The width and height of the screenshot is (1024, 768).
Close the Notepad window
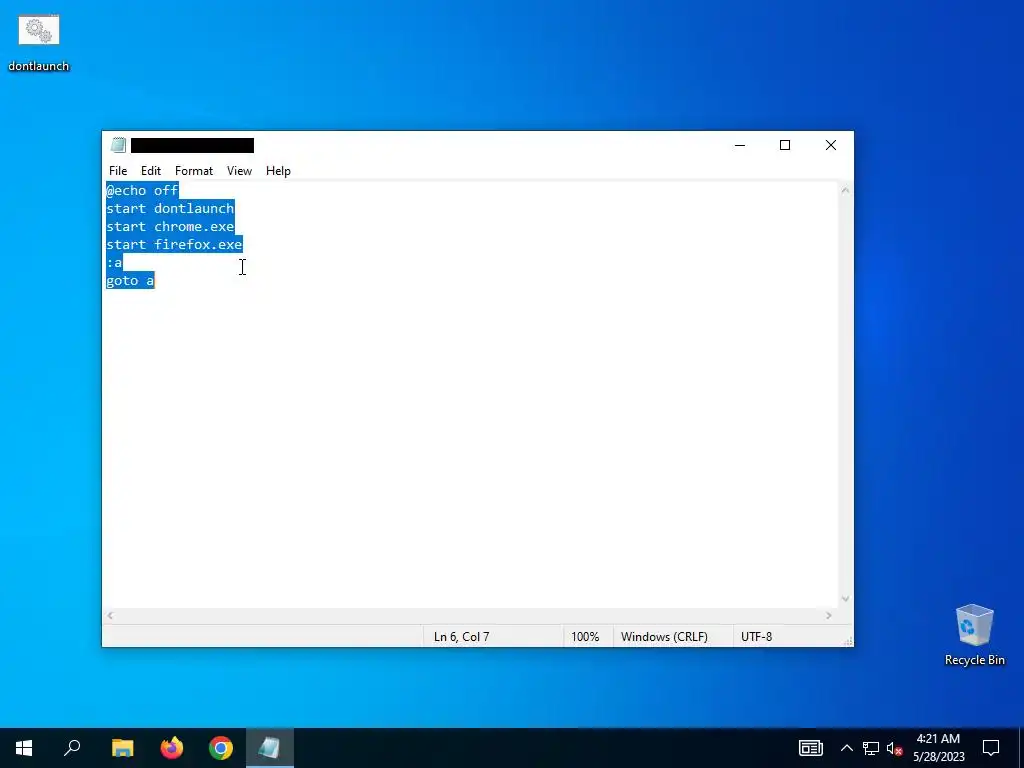coord(831,145)
